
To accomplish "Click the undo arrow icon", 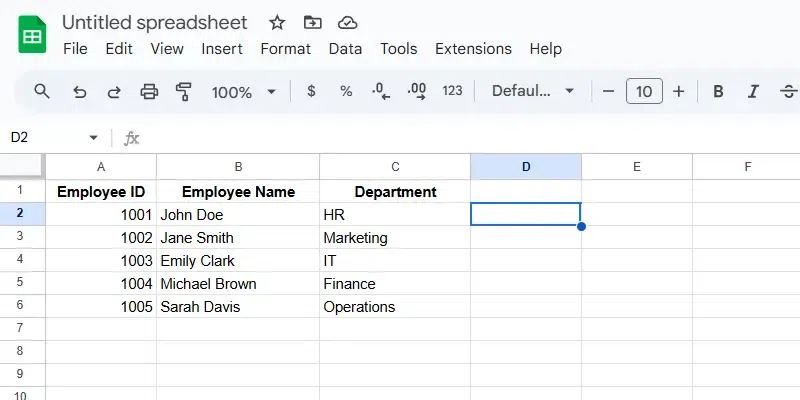I will 80,91.
